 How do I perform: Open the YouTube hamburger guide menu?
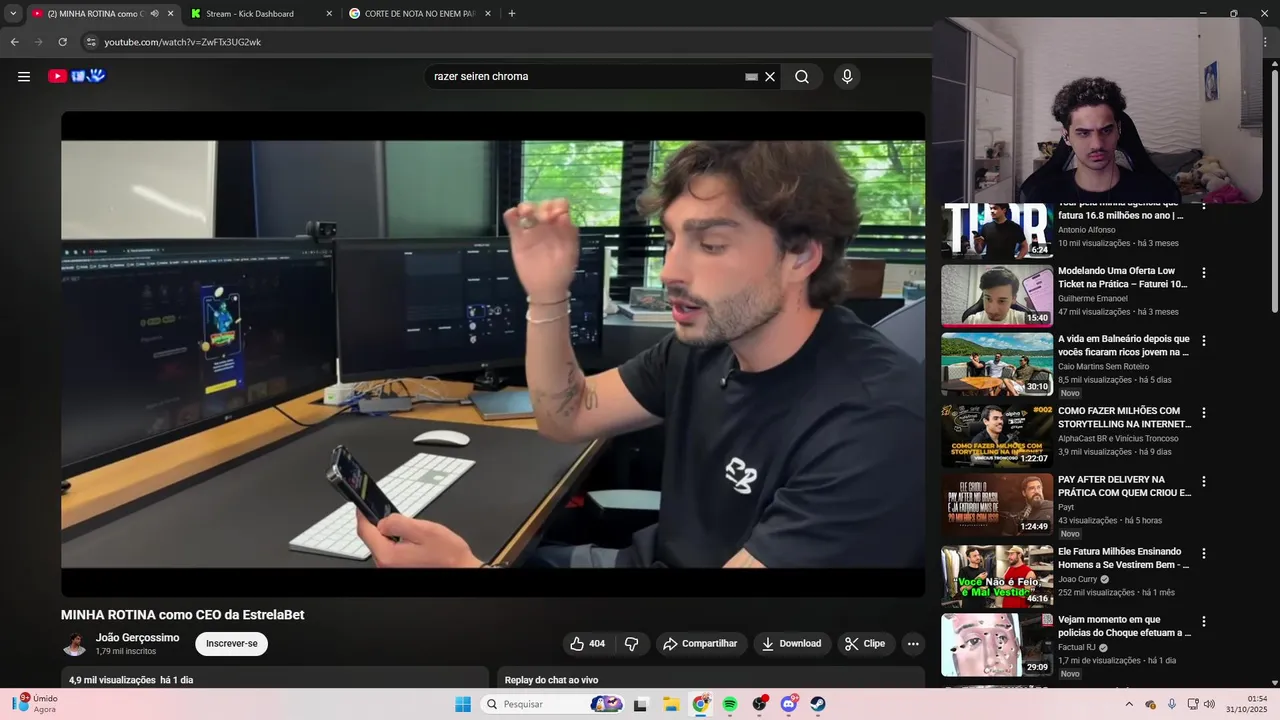(x=24, y=76)
